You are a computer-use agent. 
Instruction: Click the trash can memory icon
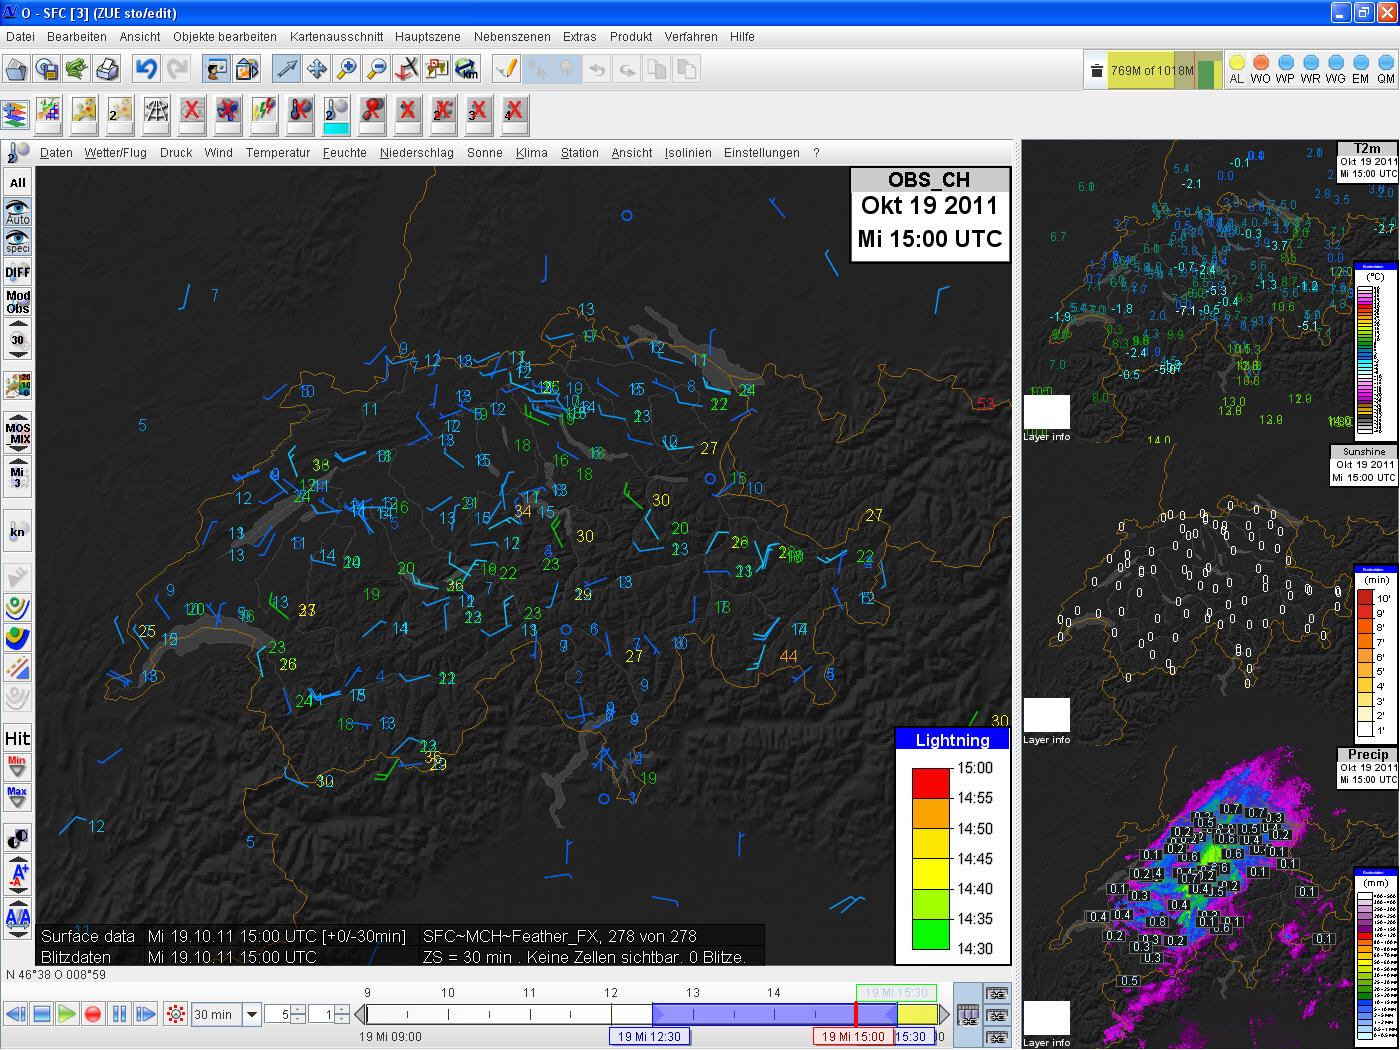pos(1097,70)
